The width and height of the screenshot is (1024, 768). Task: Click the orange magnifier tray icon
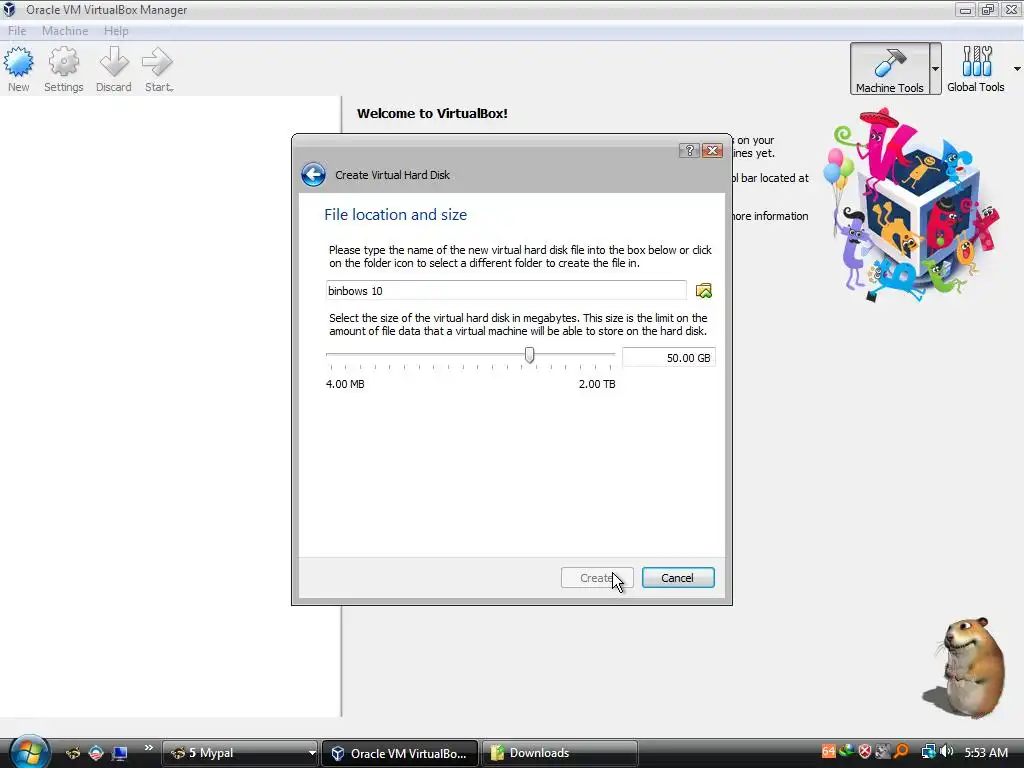[901, 752]
